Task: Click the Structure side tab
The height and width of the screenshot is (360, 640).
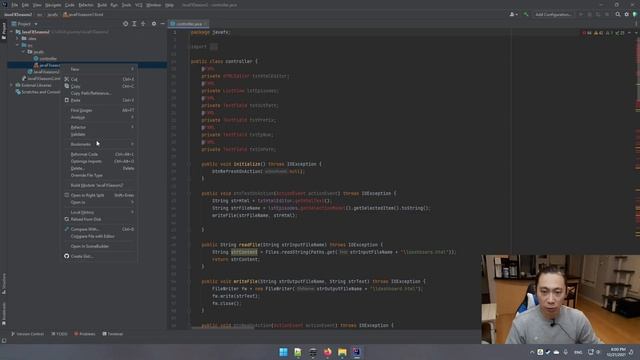Action: click(x=4, y=283)
